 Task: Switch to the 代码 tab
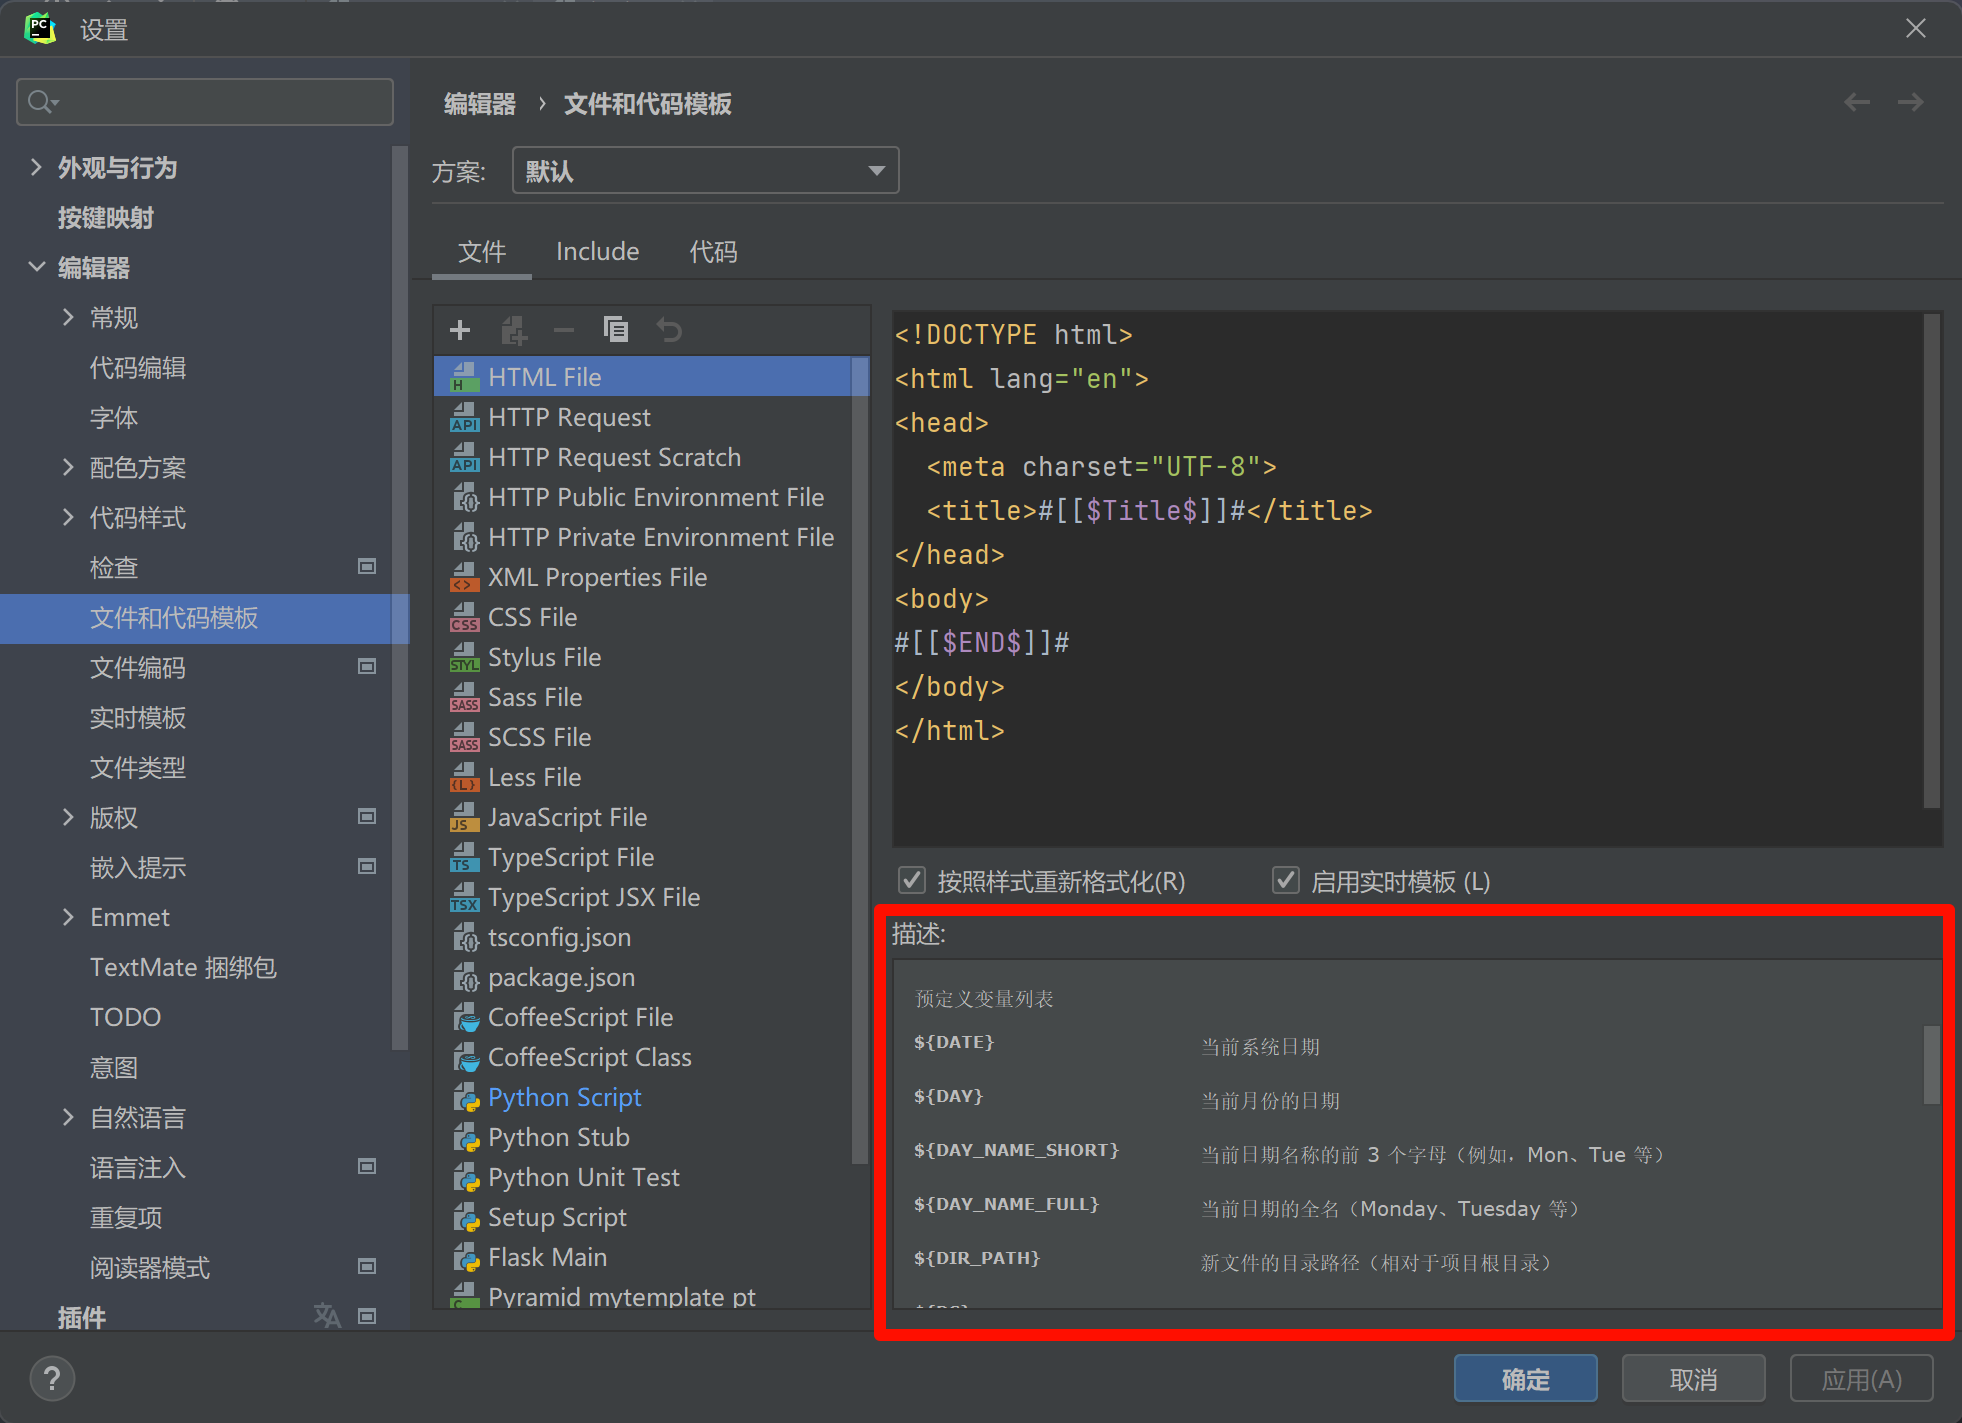pos(713,252)
